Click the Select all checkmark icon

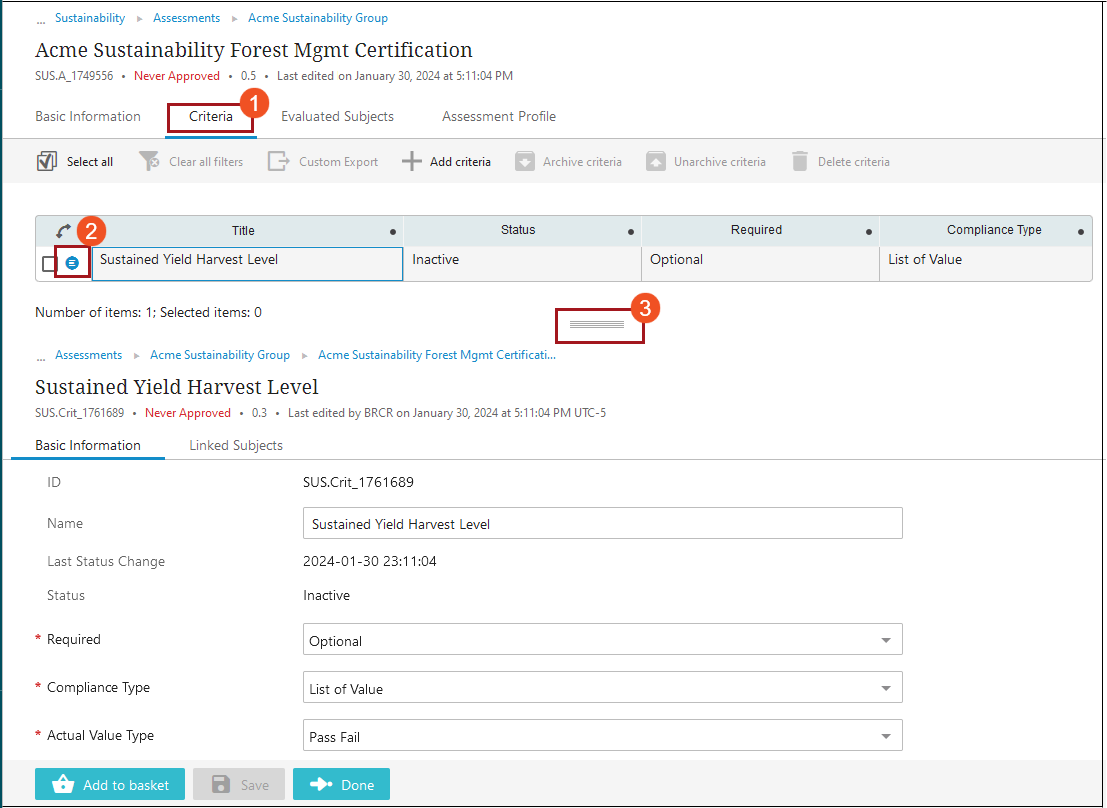click(x=47, y=161)
